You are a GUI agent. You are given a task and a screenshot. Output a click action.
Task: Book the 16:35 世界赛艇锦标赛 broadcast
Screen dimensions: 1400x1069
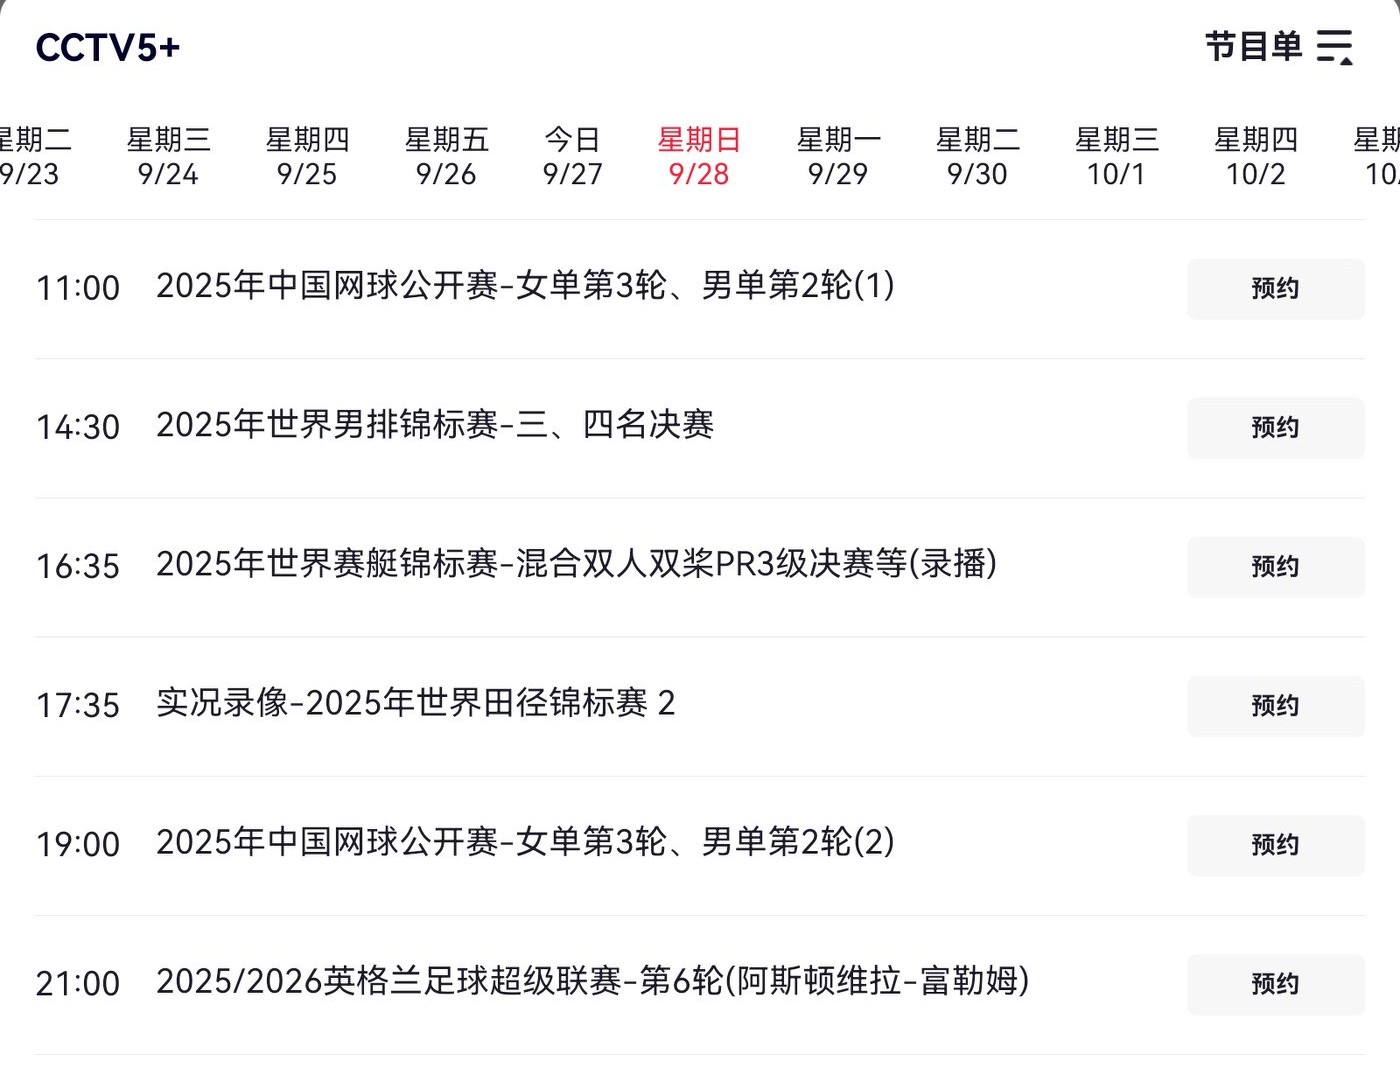pos(1275,567)
